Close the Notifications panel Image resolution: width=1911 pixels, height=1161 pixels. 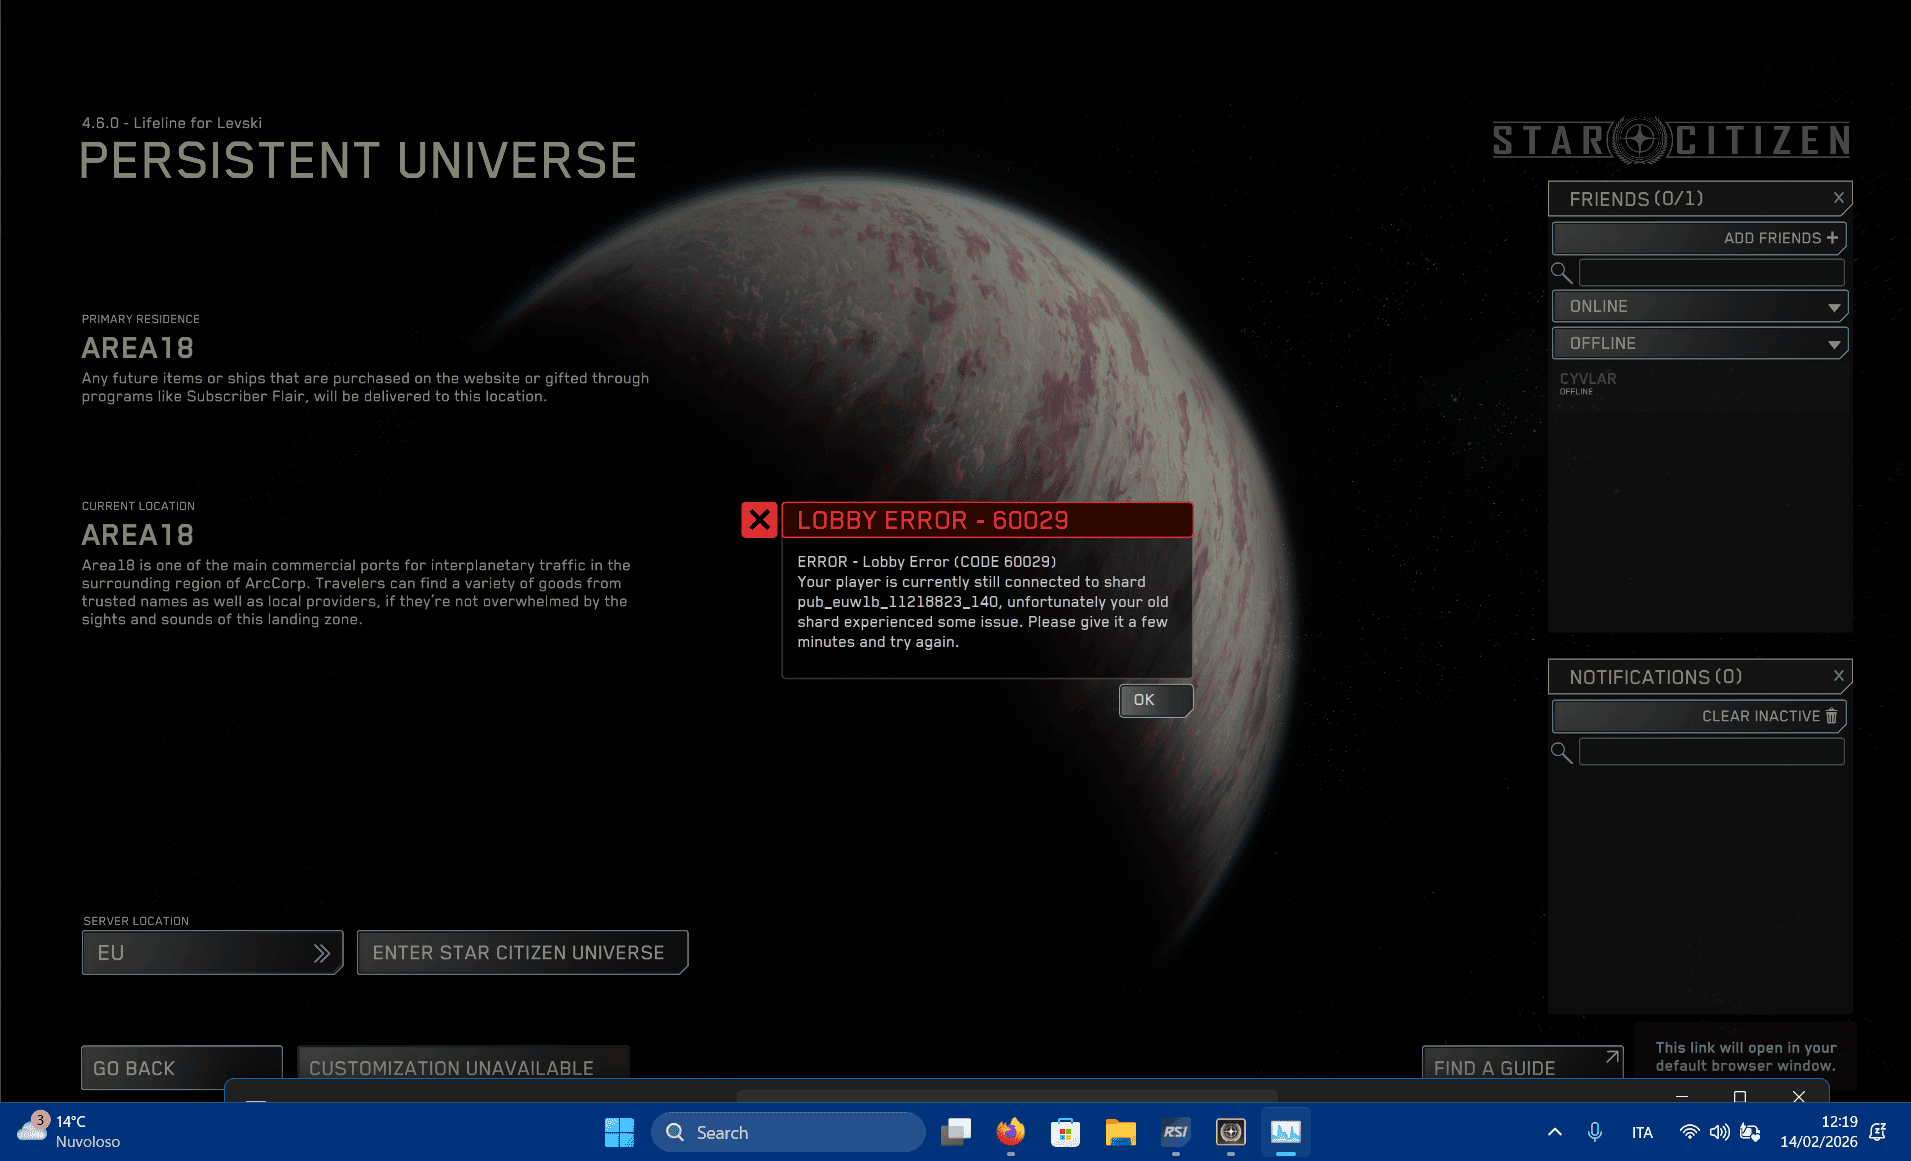click(1838, 676)
